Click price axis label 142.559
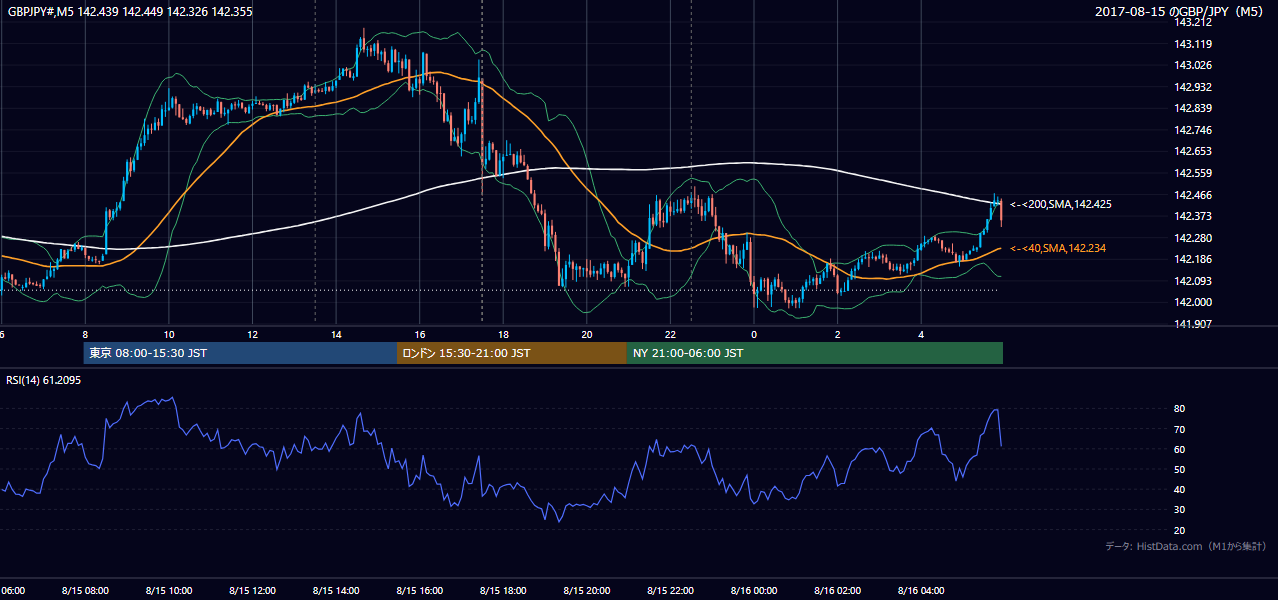 (1193, 173)
